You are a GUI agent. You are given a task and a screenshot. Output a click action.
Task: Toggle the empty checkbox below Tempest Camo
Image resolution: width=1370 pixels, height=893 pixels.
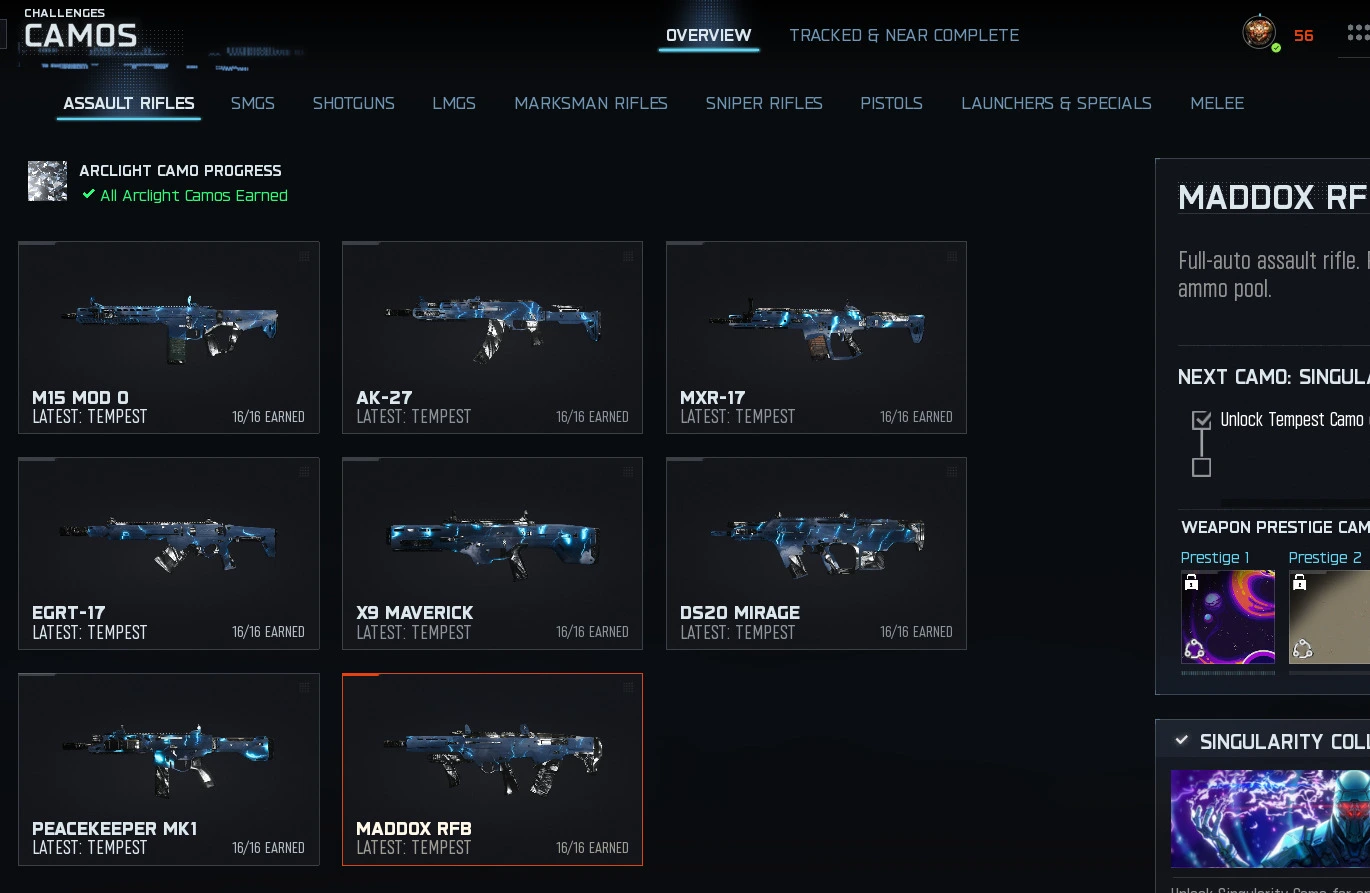pos(1202,467)
